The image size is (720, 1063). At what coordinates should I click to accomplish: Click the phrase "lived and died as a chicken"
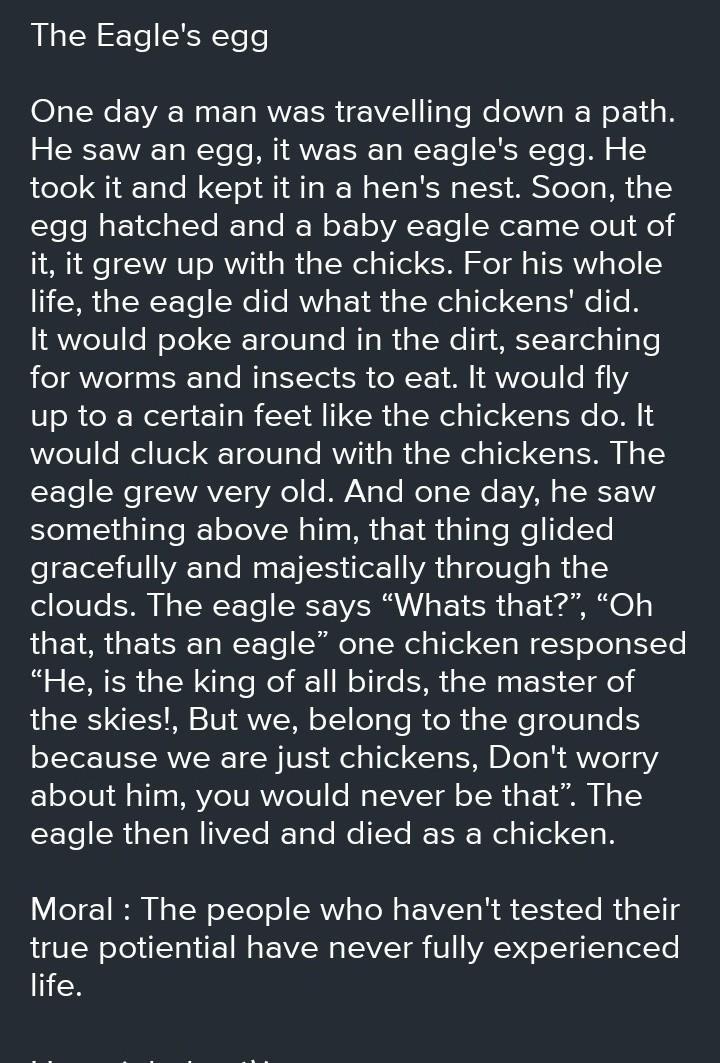tap(407, 833)
